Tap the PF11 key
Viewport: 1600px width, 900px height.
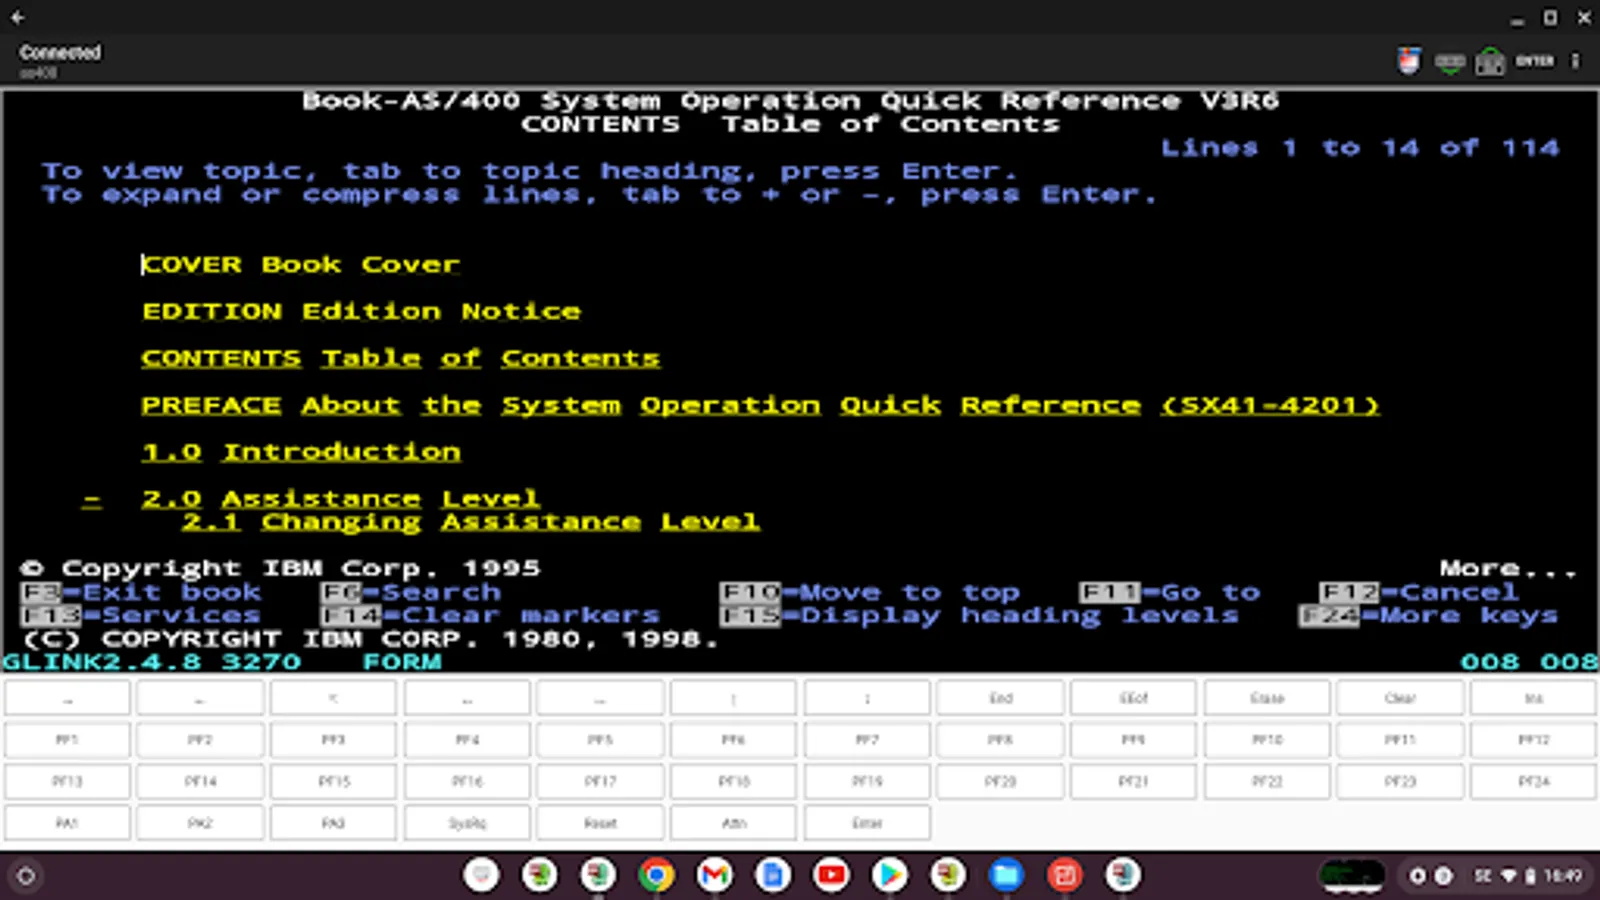coord(1400,740)
